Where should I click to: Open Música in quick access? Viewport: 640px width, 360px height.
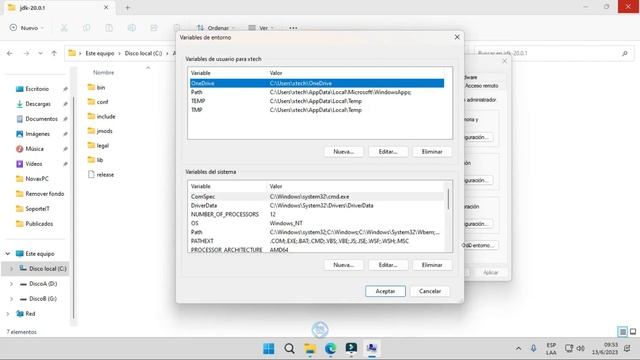(x=34, y=149)
